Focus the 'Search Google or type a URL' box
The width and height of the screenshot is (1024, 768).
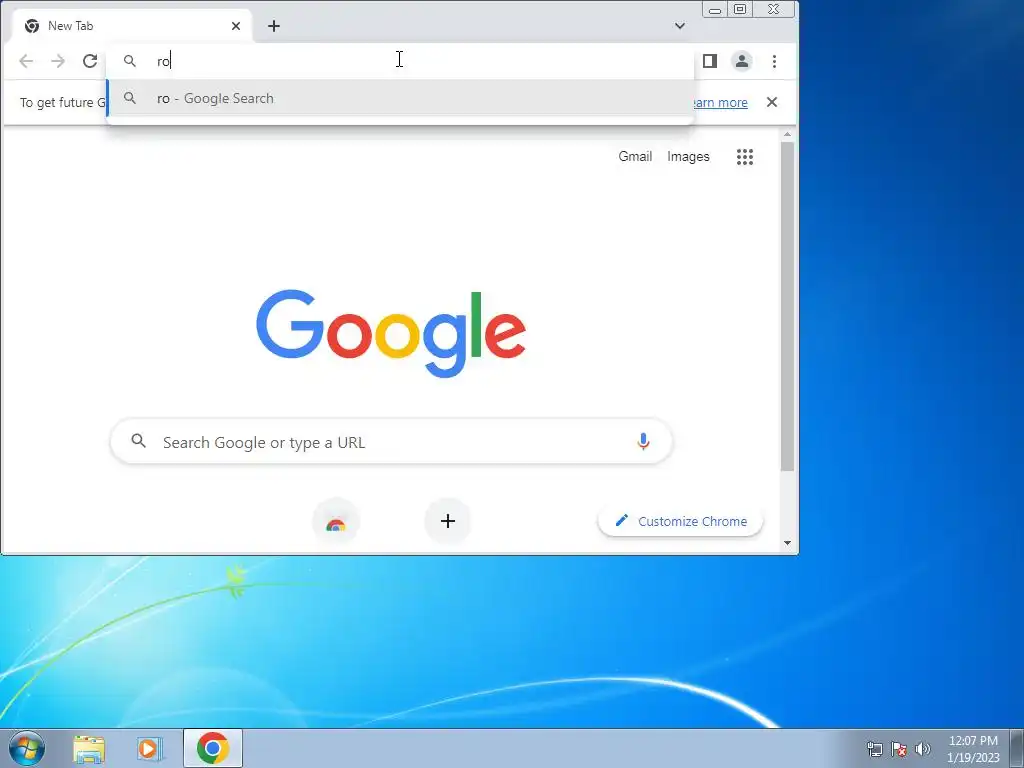[391, 442]
